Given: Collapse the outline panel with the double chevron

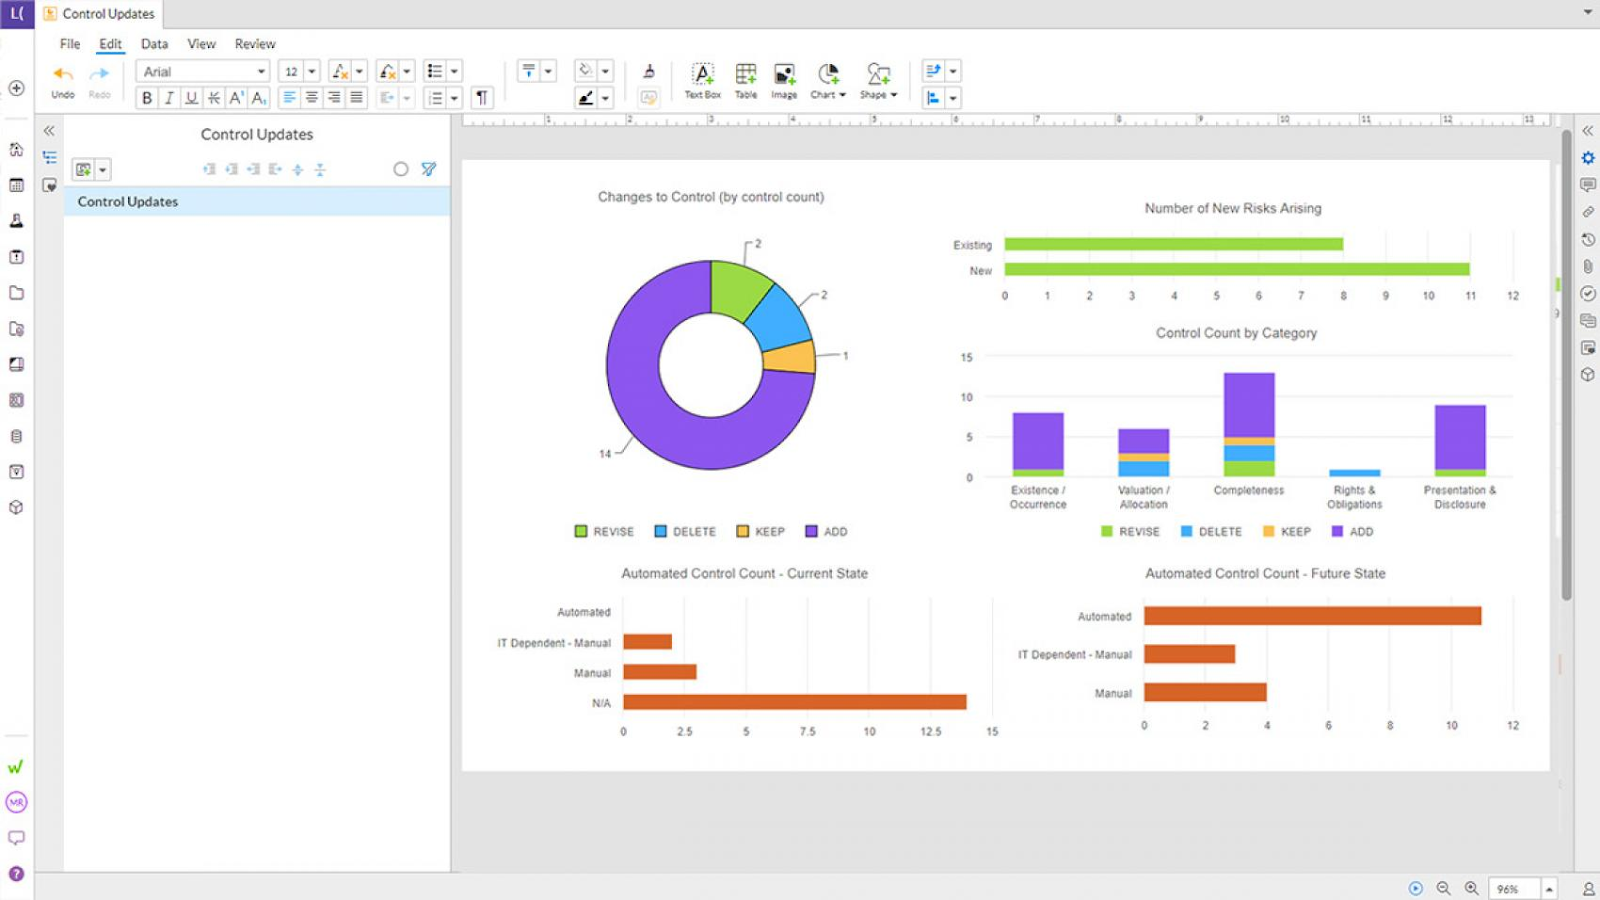Looking at the screenshot, I should [48, 130].
